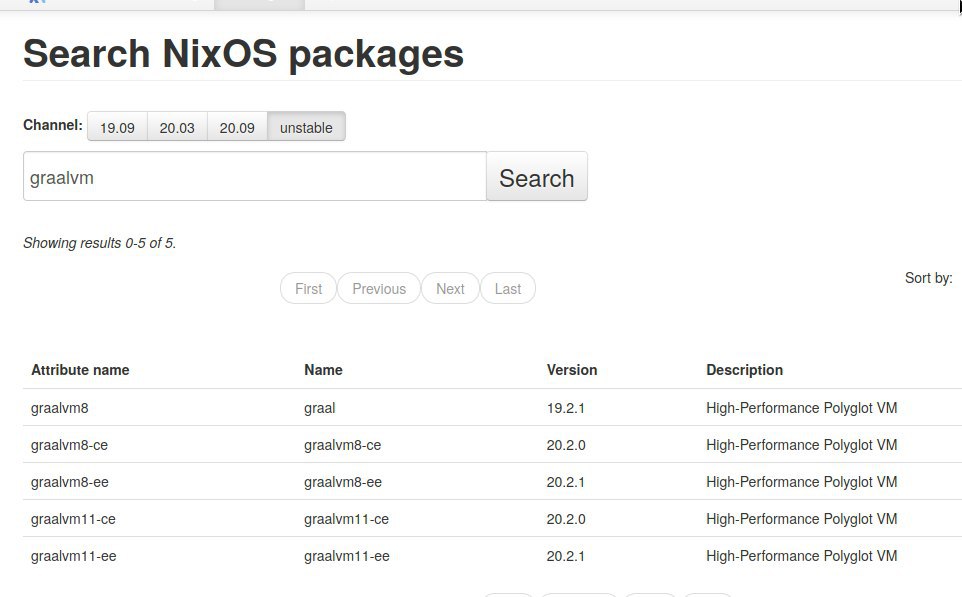Go to Previous results page
This screenshot has width=962, height=597.
[379, 288]
